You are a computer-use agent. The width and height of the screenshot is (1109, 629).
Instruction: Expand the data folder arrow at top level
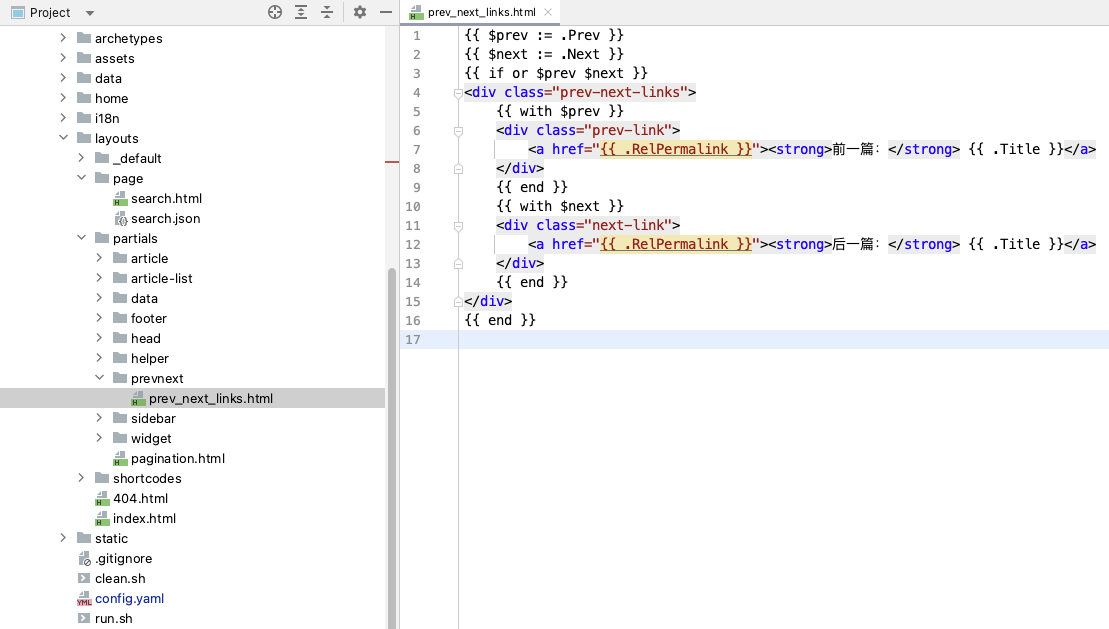(x=63, y=78)
